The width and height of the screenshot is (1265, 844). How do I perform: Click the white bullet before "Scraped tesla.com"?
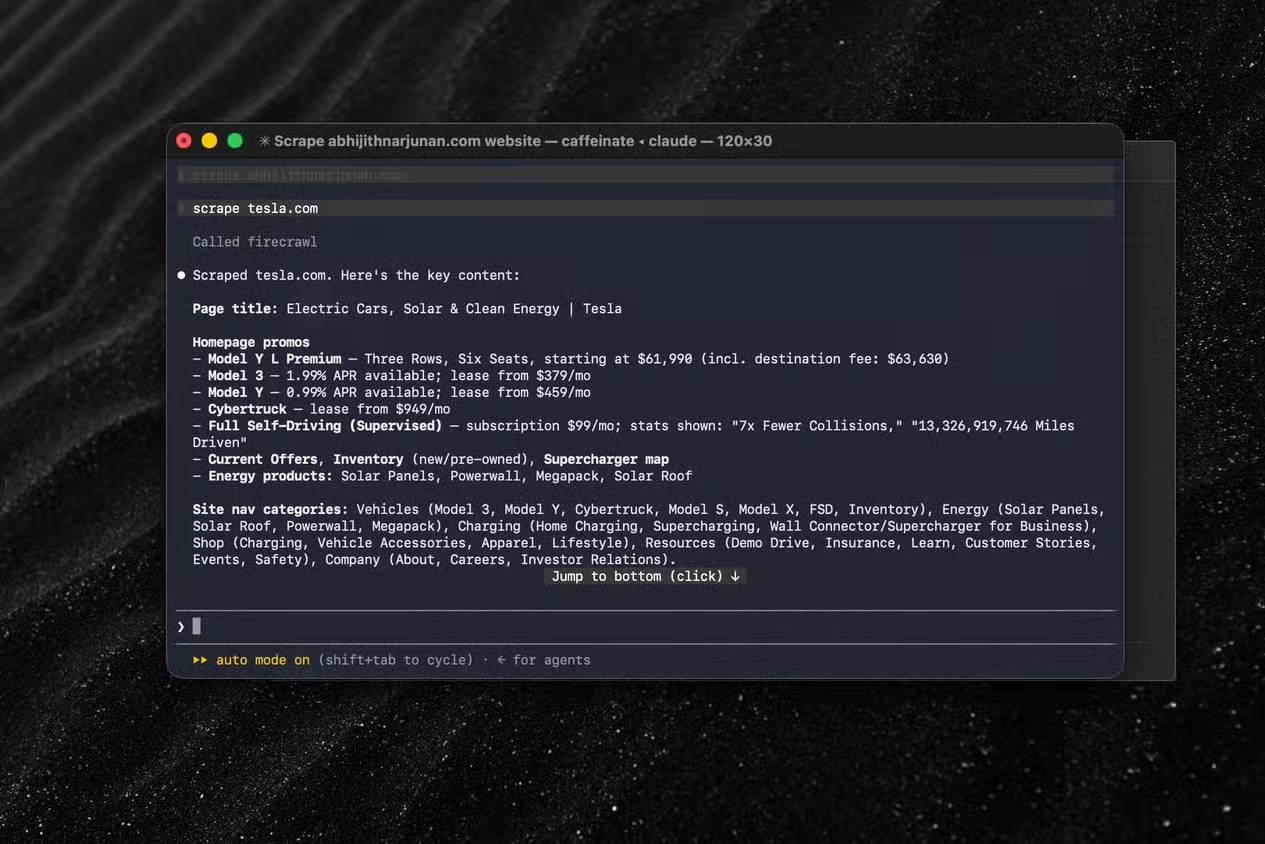click(181, 275)
